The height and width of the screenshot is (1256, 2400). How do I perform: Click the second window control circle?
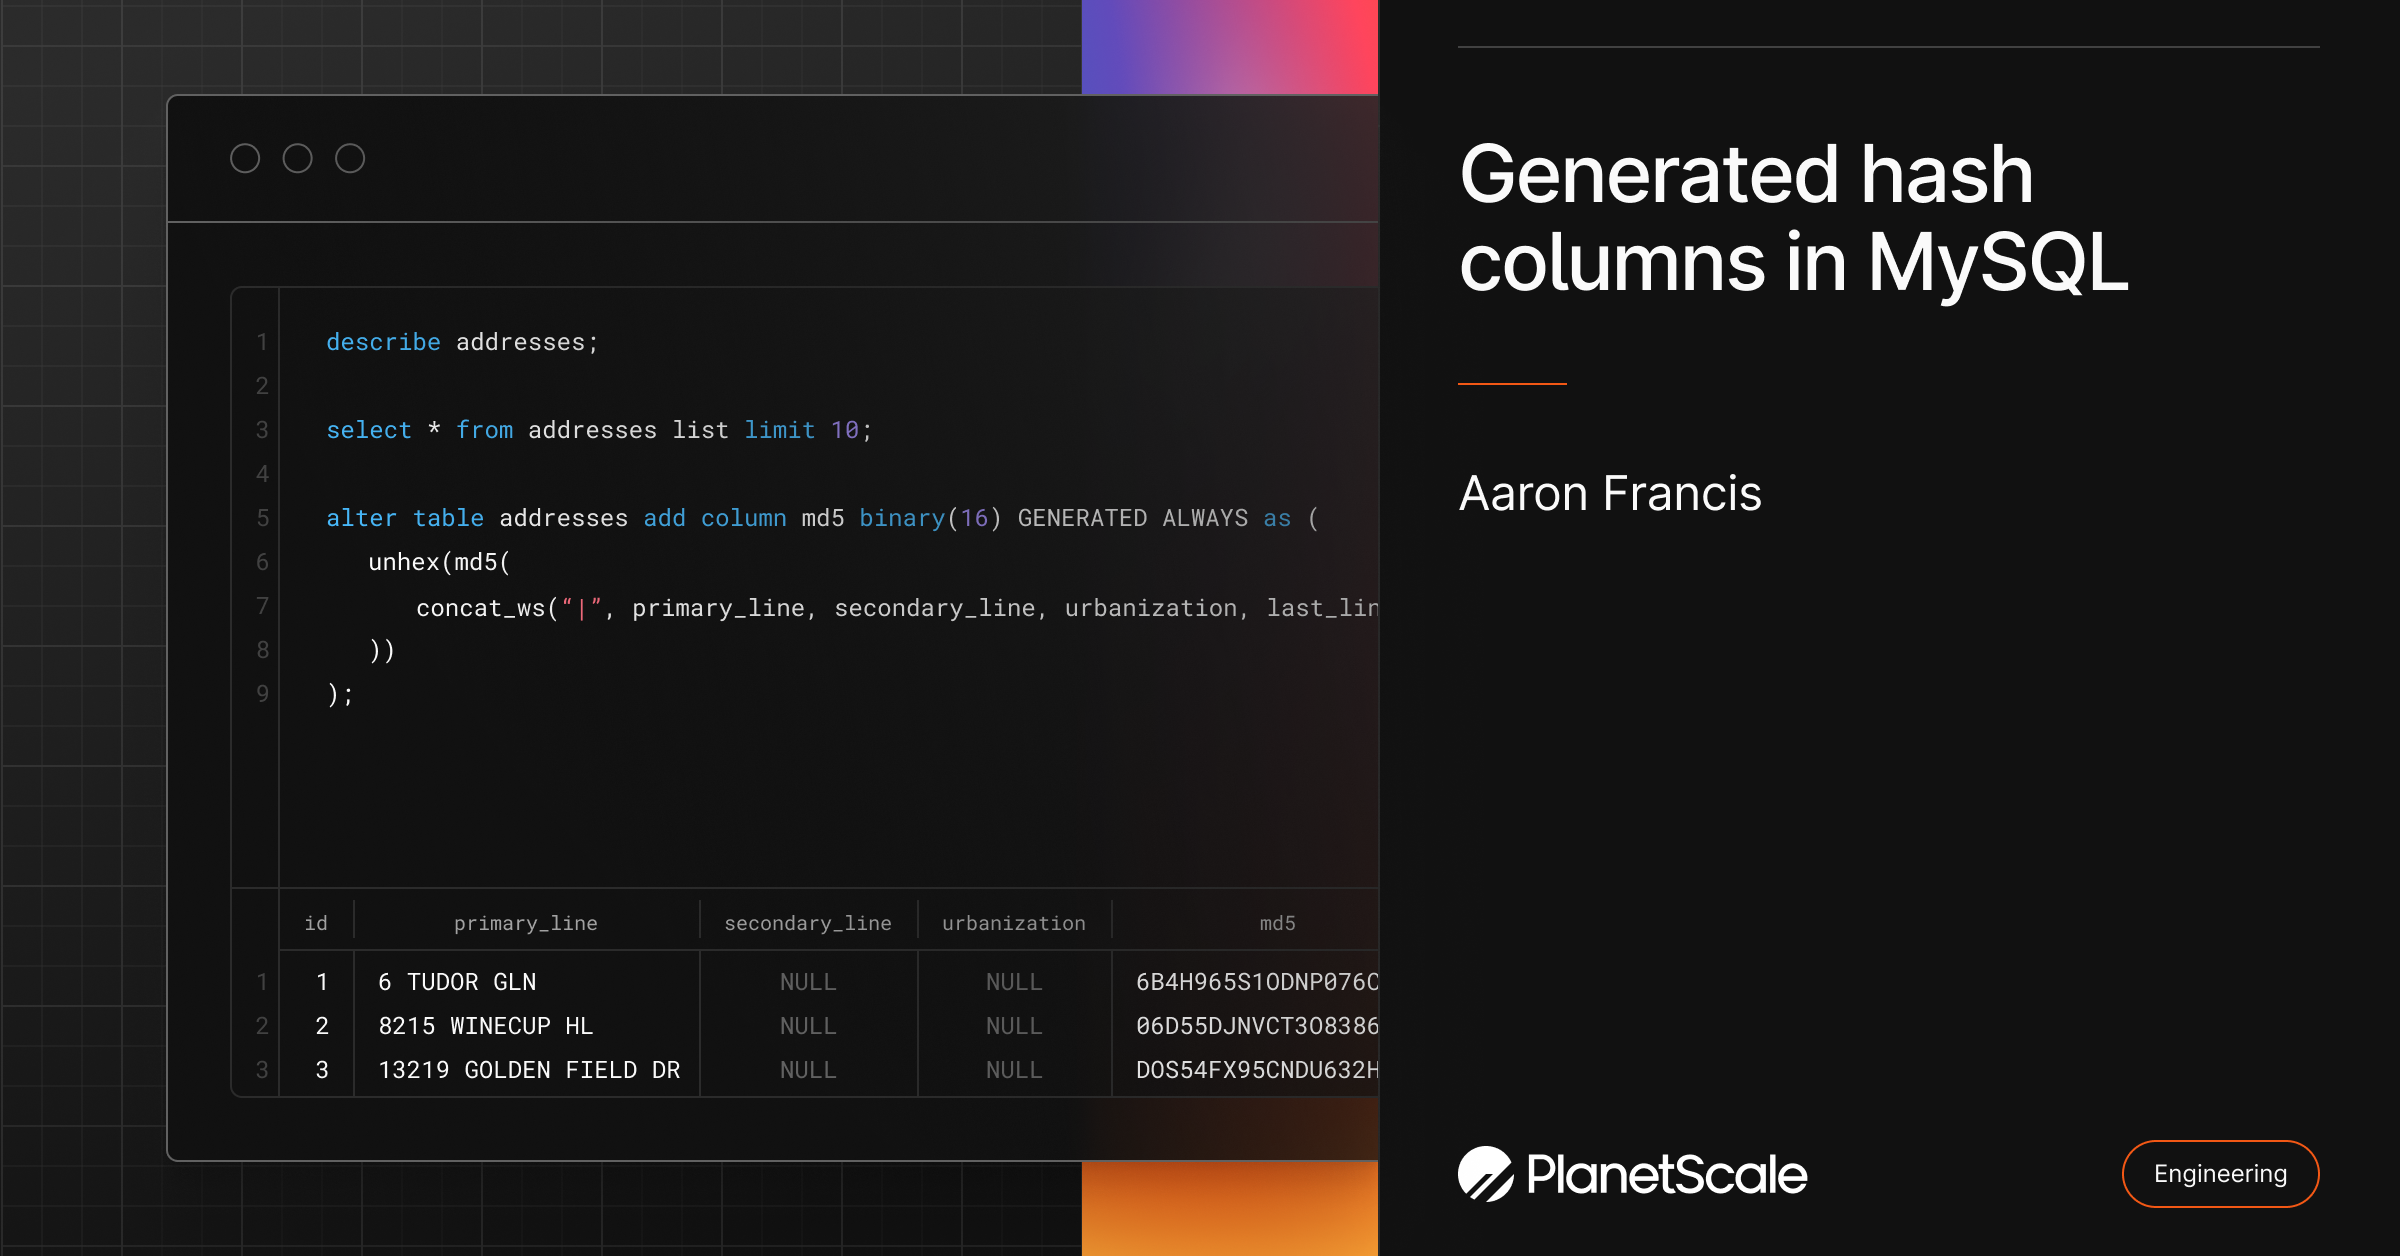[297, 158]
